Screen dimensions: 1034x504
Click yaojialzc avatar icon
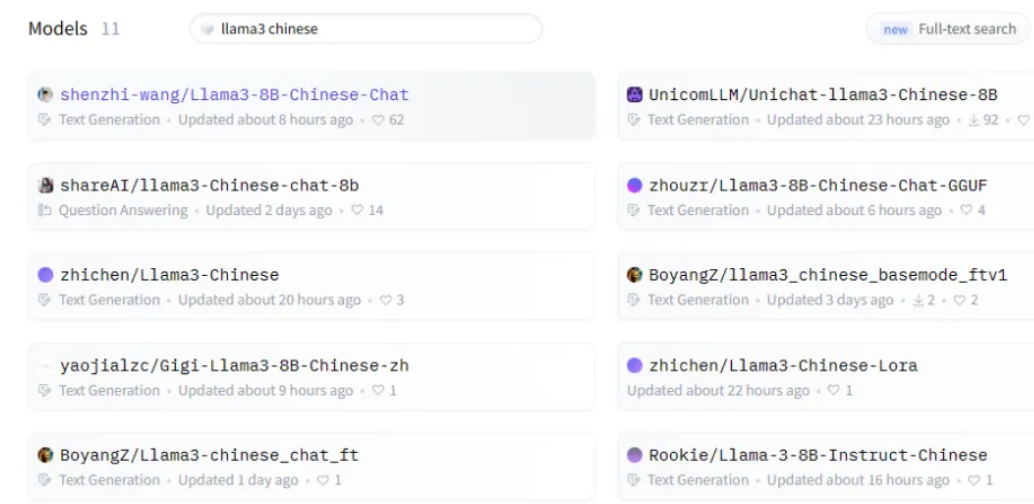45,365
